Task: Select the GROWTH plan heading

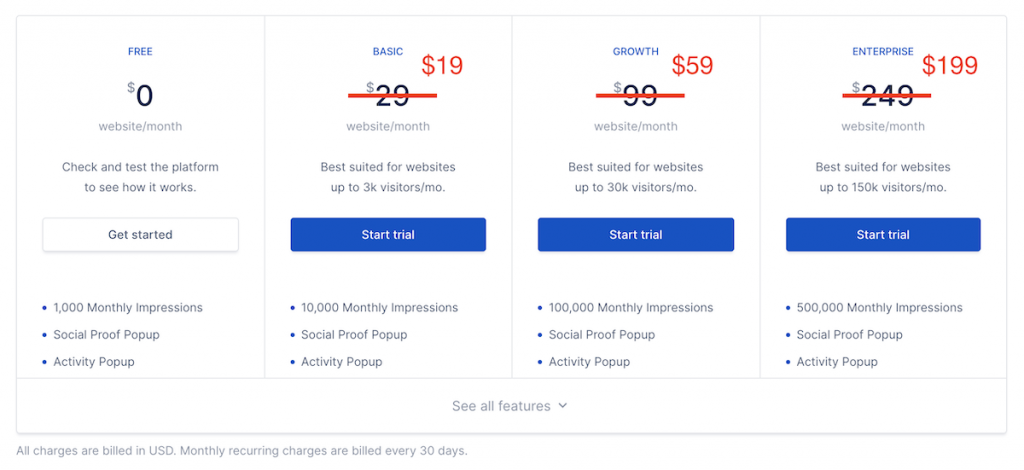Action: click(x=635, y=52)
